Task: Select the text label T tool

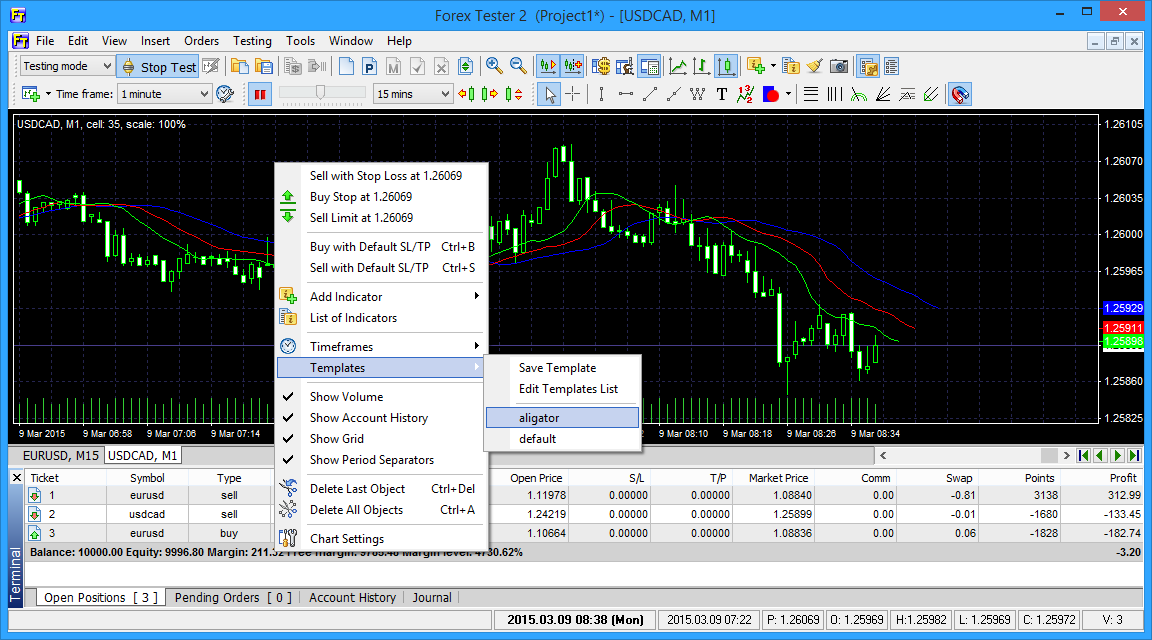Action: (x=721, y=94)
